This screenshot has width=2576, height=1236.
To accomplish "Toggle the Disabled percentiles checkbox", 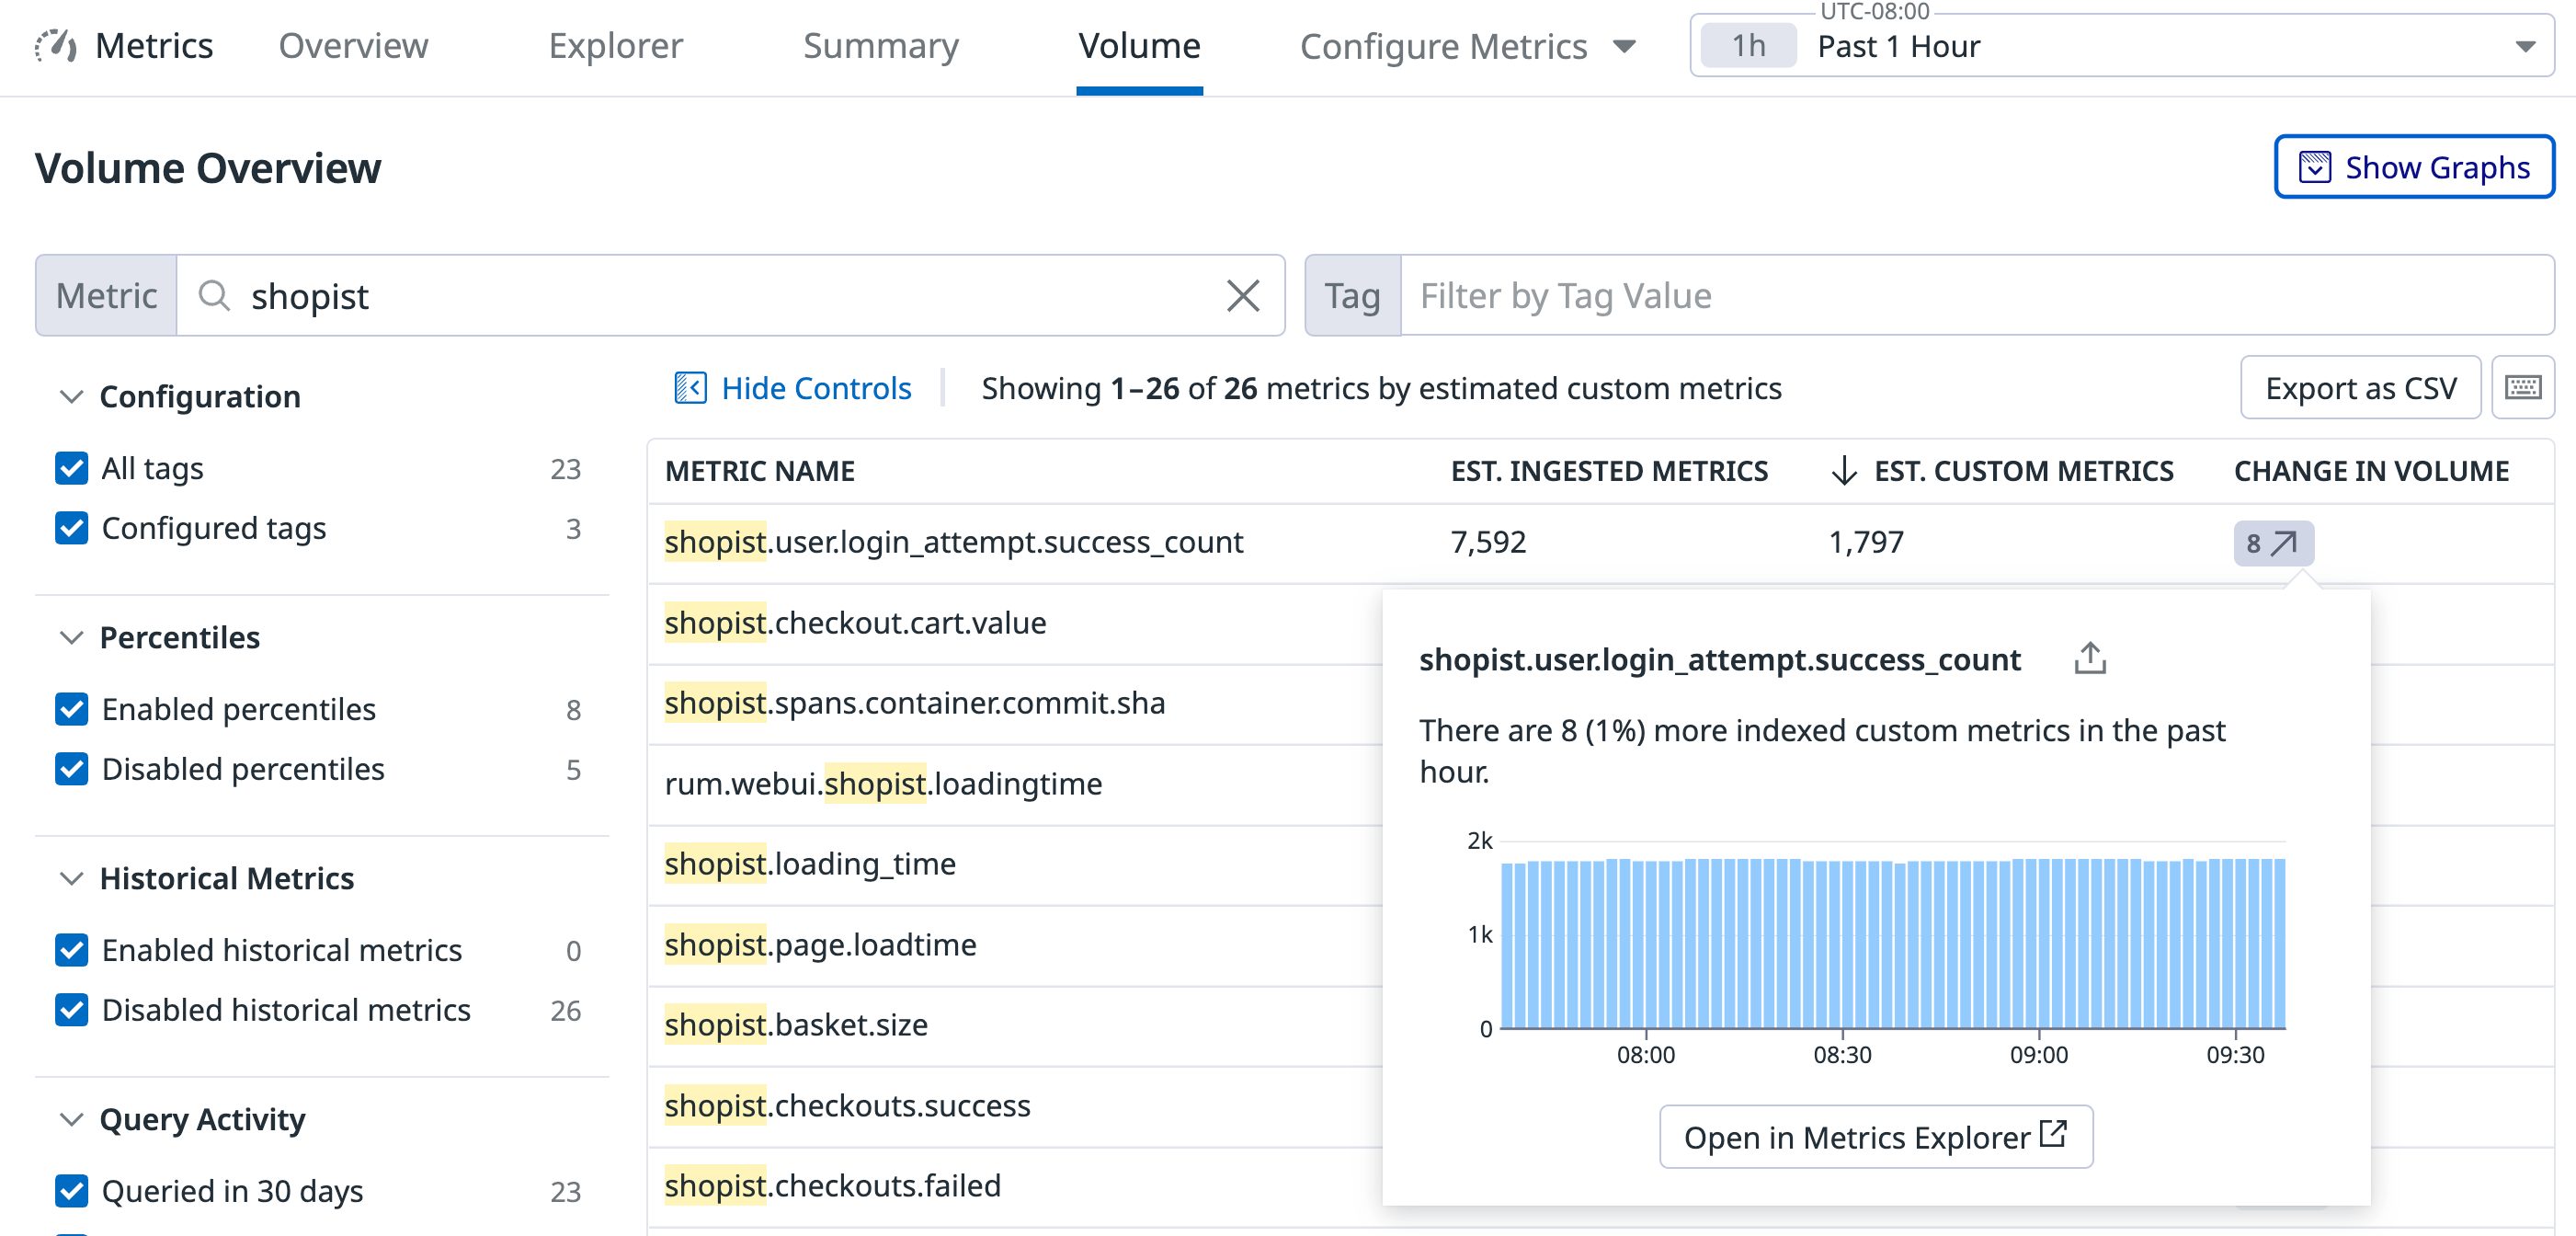I will [x=72, y=769].
